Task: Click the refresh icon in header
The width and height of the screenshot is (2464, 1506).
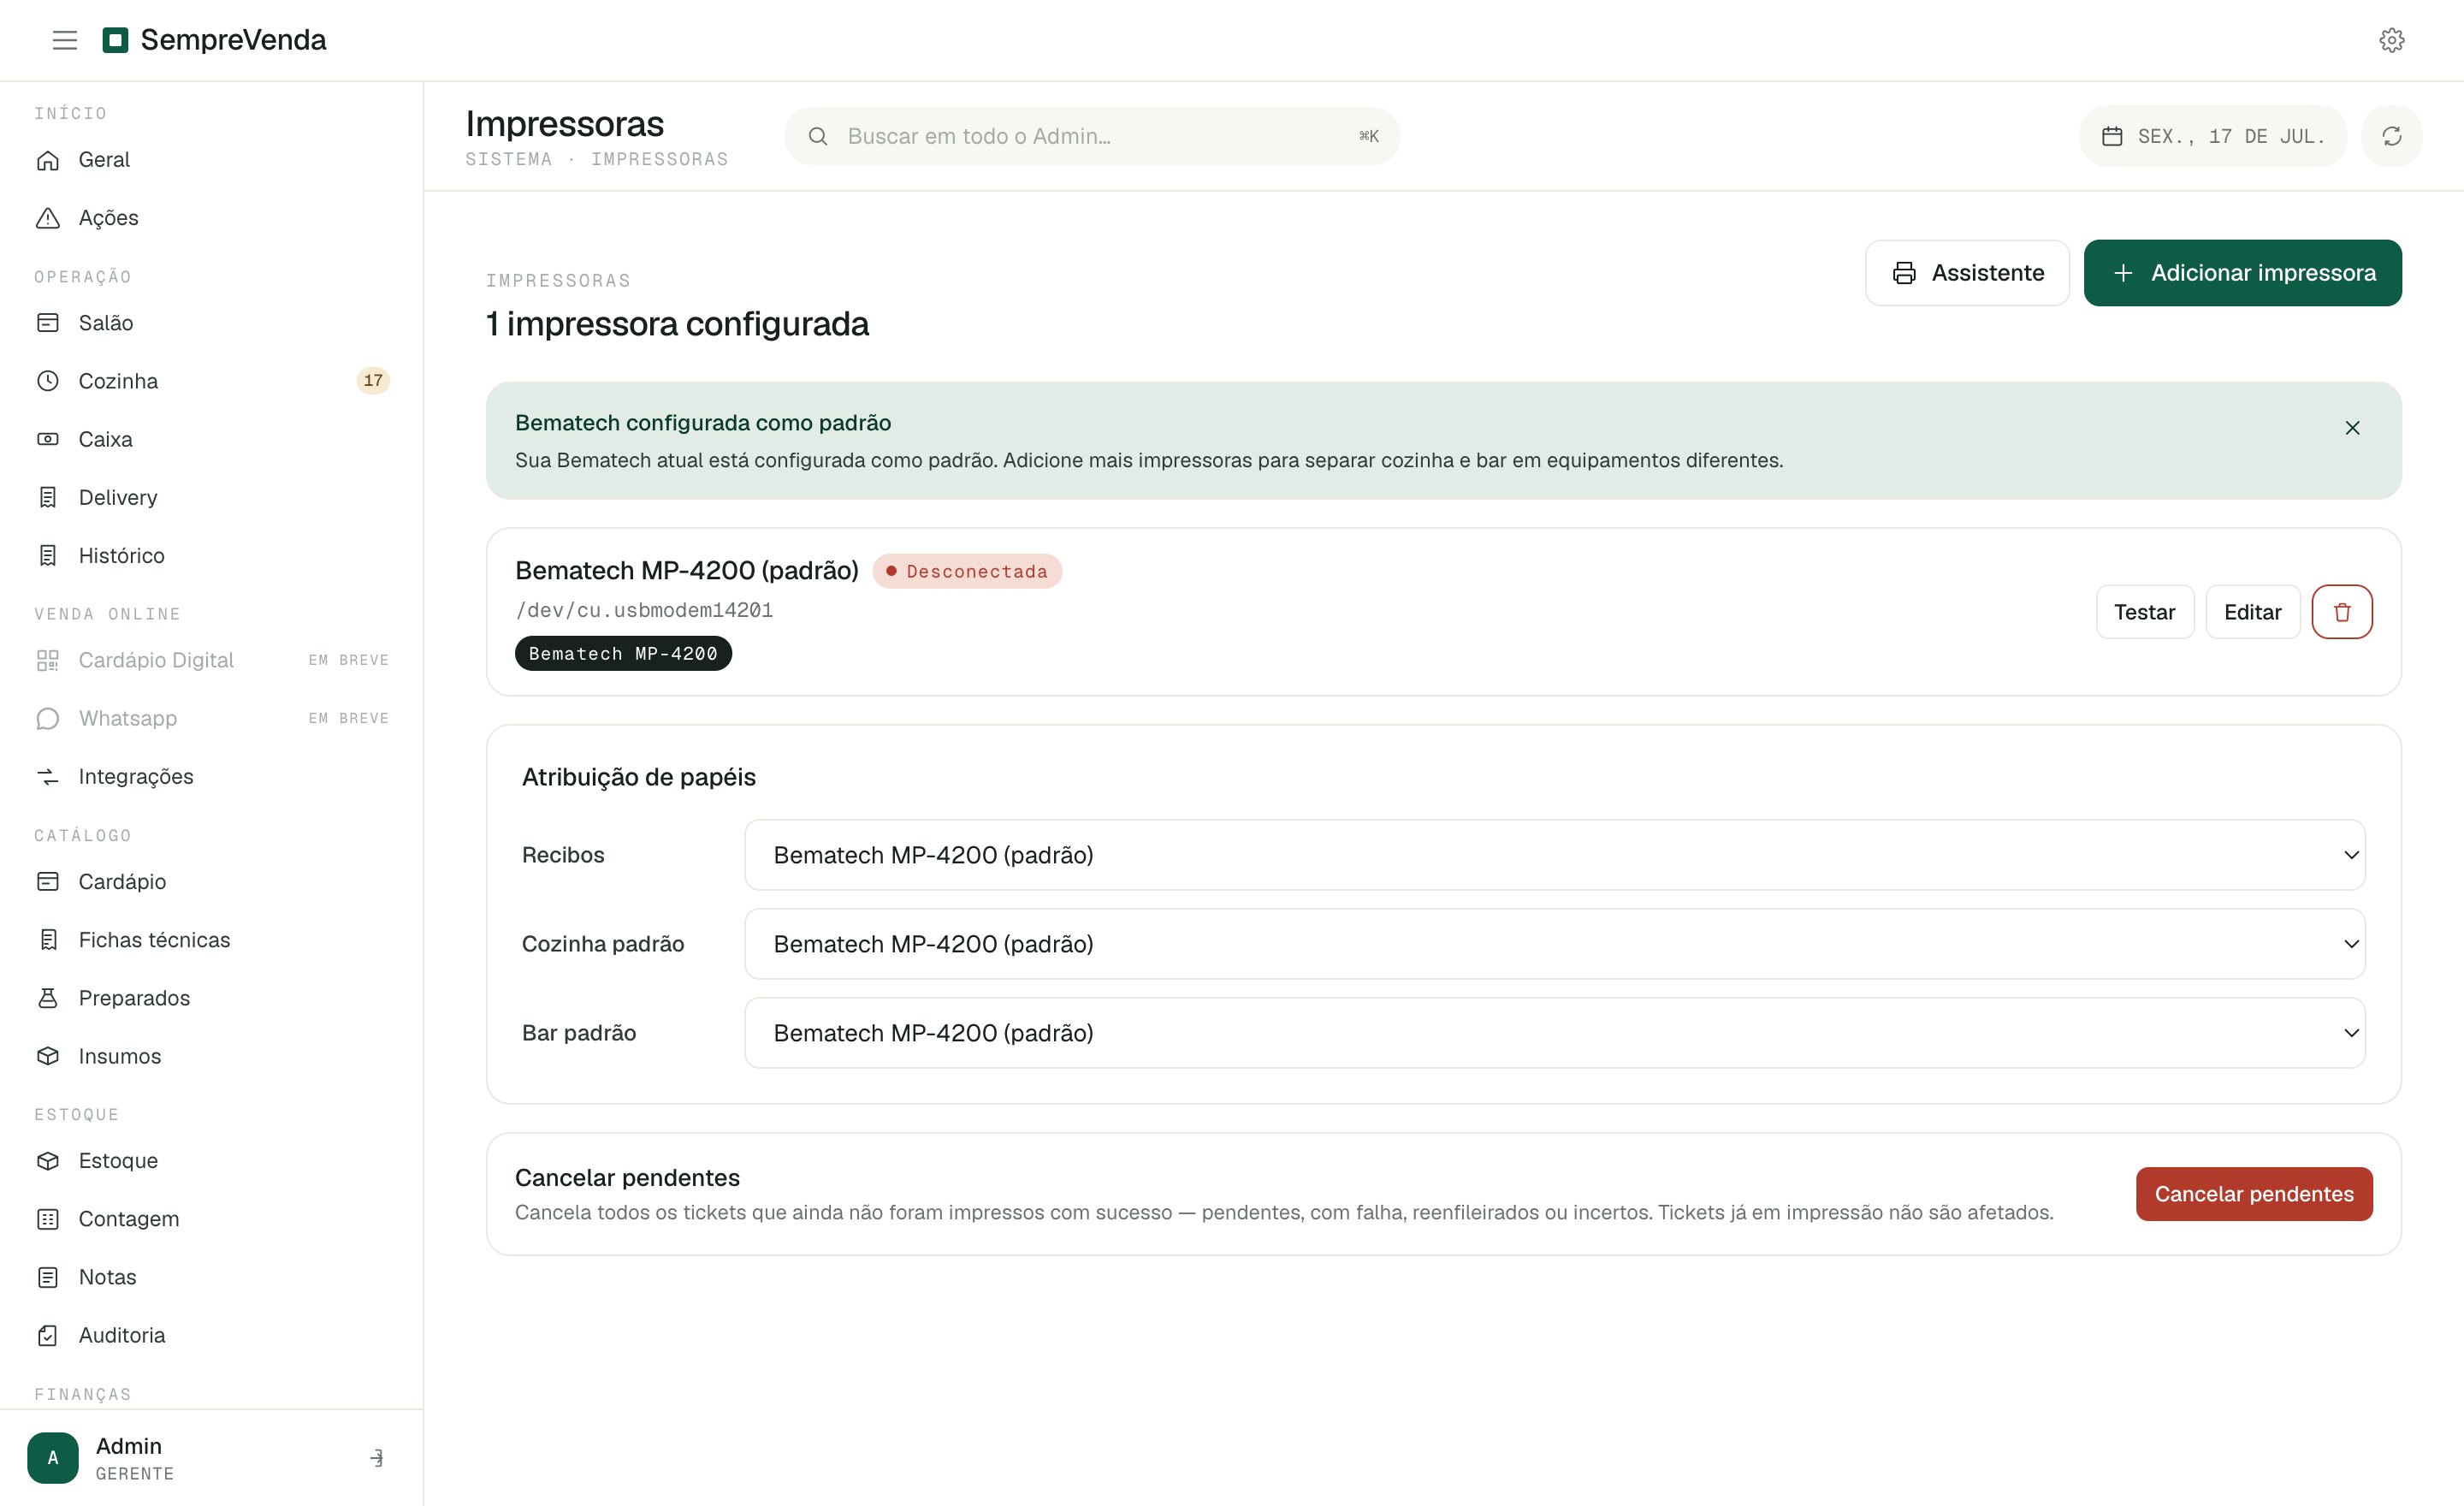Action: pyautogui.click(x=2391, y=136)
